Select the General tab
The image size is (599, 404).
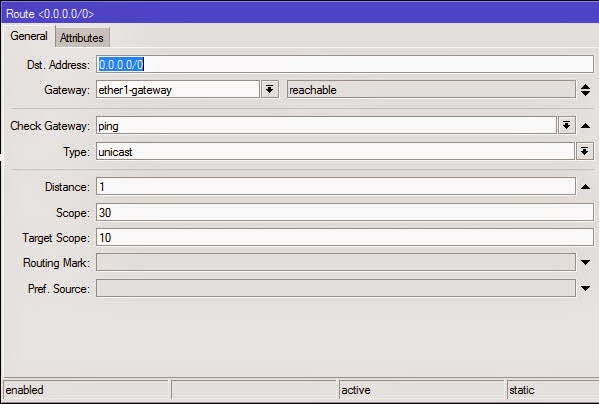(29, 36)
